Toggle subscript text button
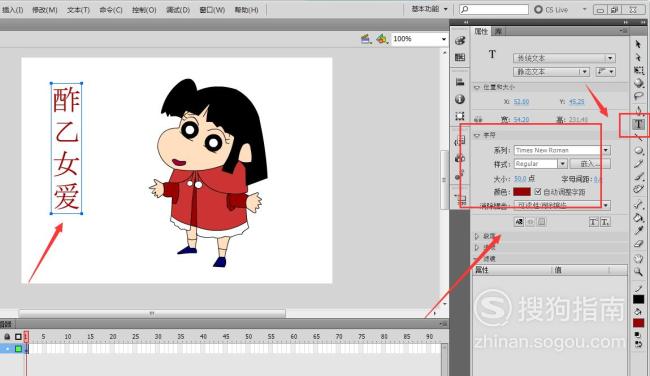Viewport: 650px width, 376px height. point(605,222)
